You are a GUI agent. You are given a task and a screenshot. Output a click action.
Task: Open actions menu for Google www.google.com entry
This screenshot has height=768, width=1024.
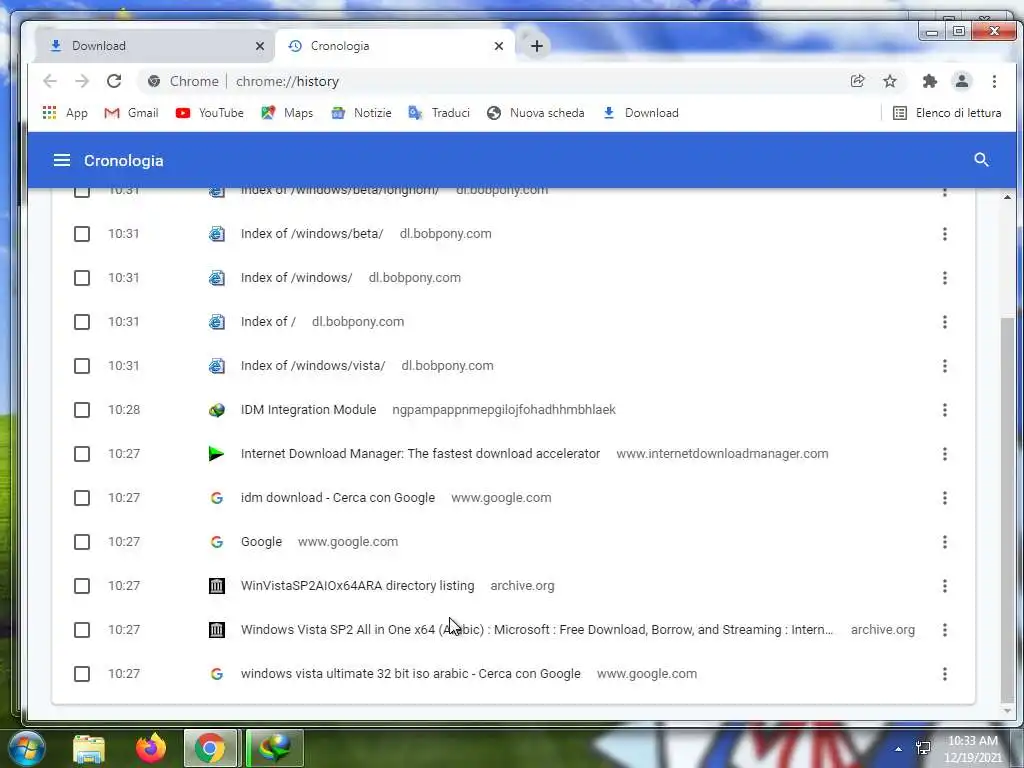(x=944, y=541)
